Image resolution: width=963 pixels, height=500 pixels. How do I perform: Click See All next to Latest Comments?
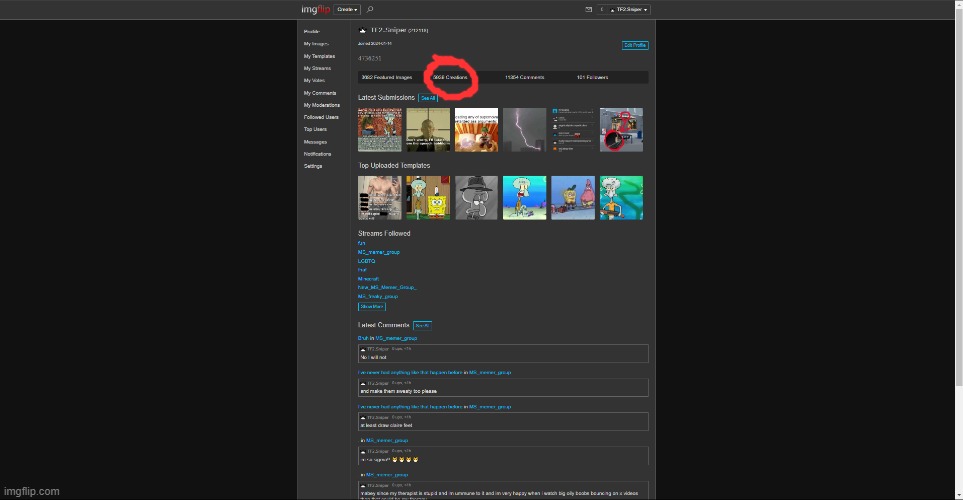pyautogui.click(x=422, y=326)
